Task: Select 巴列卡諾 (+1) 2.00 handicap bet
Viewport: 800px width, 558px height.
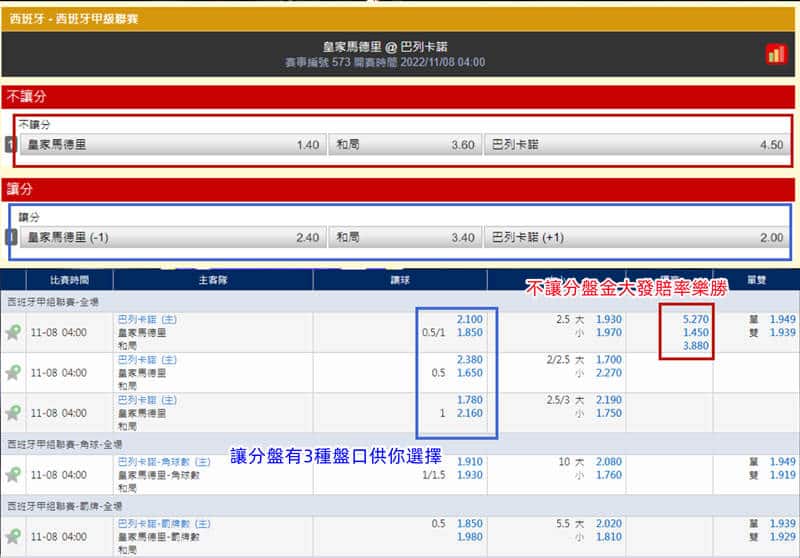Action: pos(637,238)
